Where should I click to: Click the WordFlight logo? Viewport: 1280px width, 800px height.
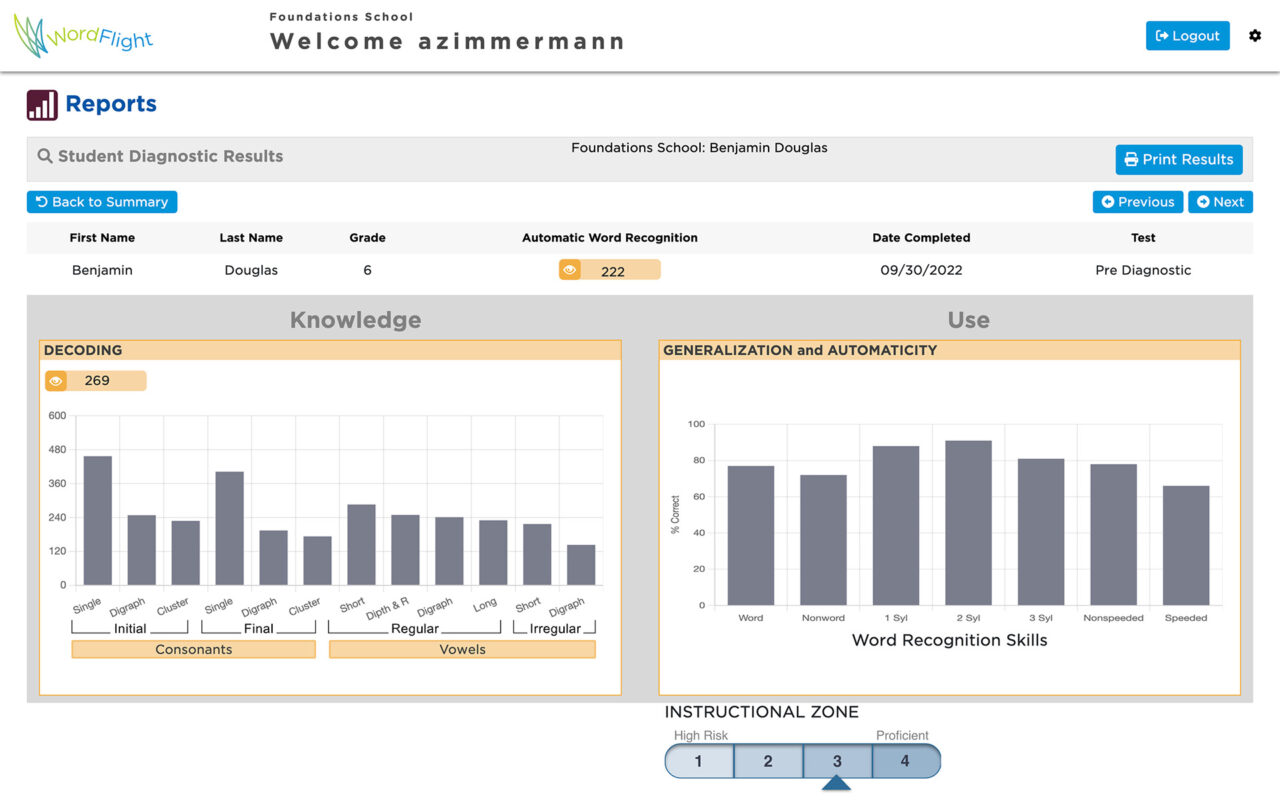tap(83, 36)
